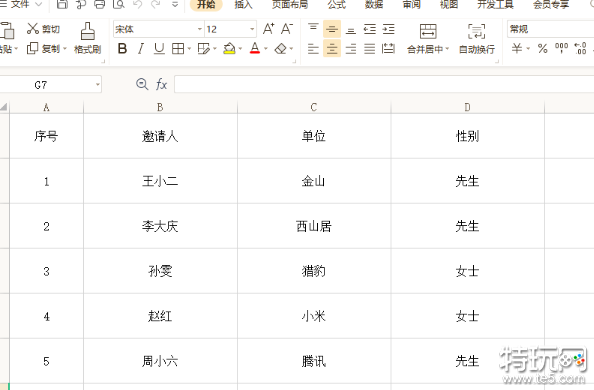This screenshot has width=594, height=390.
Task: Click the increase decimal places icon
Action: (580, 49)
